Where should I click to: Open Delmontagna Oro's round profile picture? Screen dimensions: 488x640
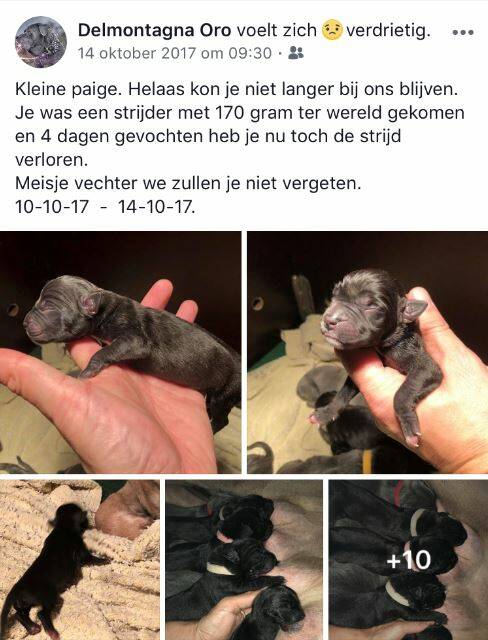[x=41, y=42]
